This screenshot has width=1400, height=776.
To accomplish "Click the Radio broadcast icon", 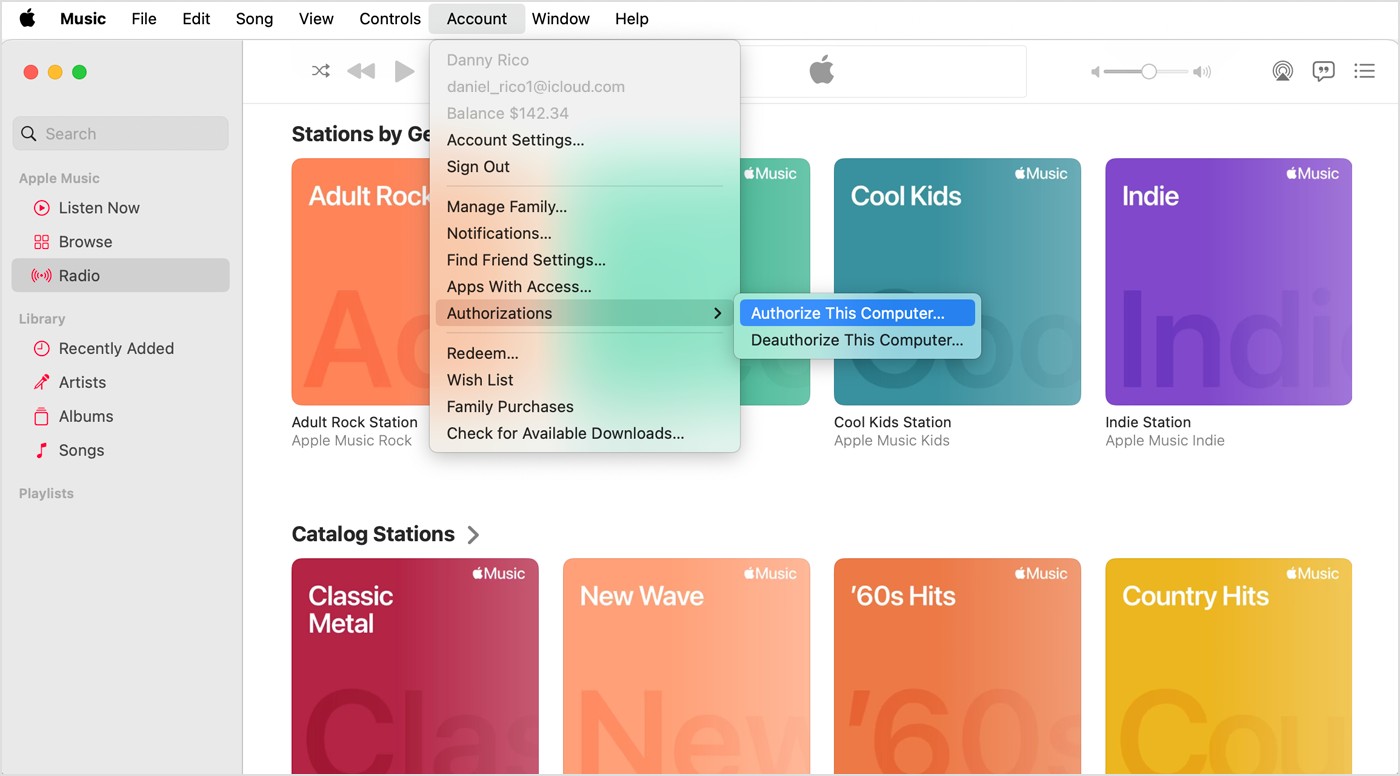I will point(41,276).
